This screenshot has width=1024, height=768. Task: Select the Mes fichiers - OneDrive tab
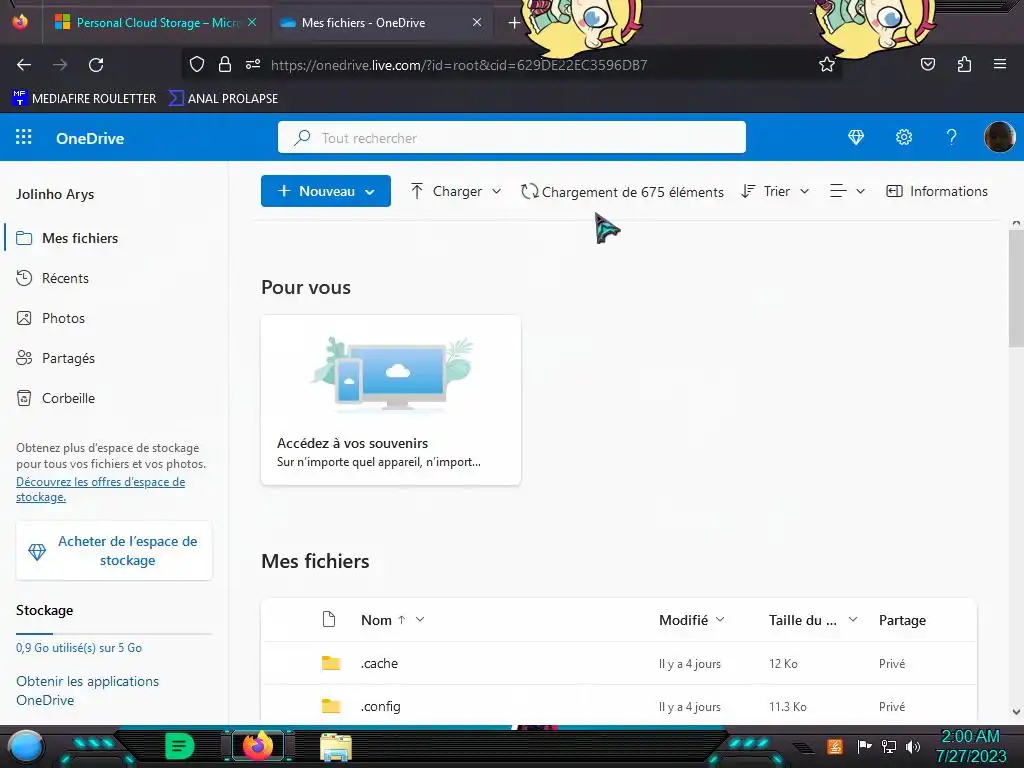click(x=381, y=23)
